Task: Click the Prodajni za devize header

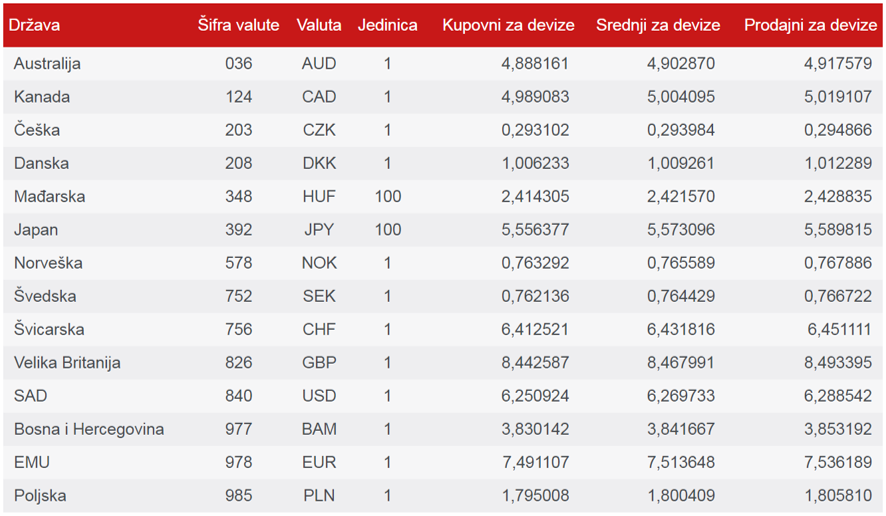Action: pyautogui.click(x=810, y=25)
